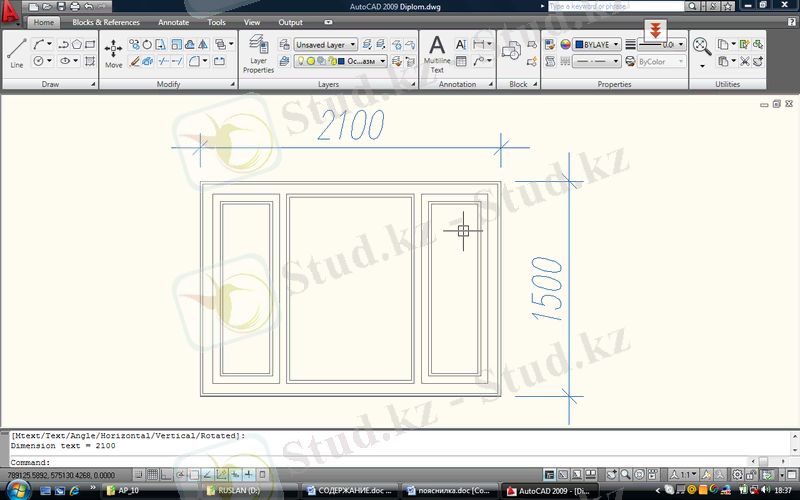The image size is (800, 500).
Task: Toggle Object Snap Tracking in status bar
Action: click(207, 474)
